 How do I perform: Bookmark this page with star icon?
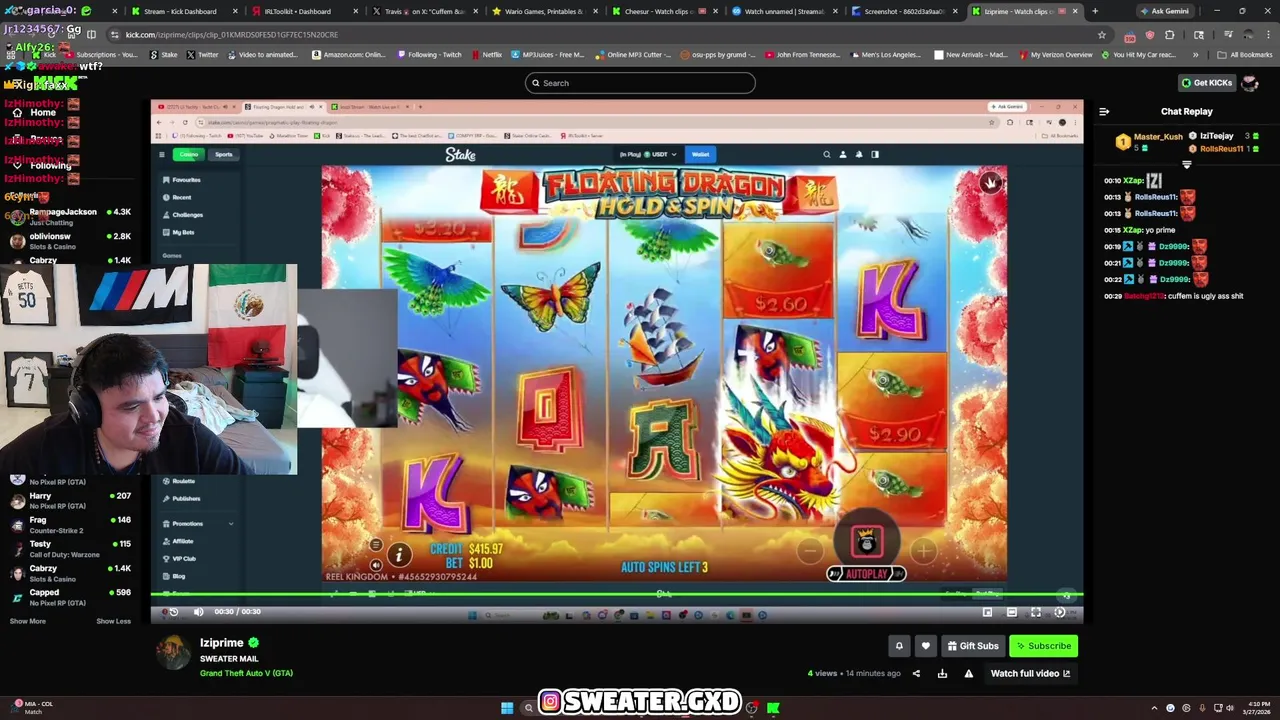coord(1102,34)
